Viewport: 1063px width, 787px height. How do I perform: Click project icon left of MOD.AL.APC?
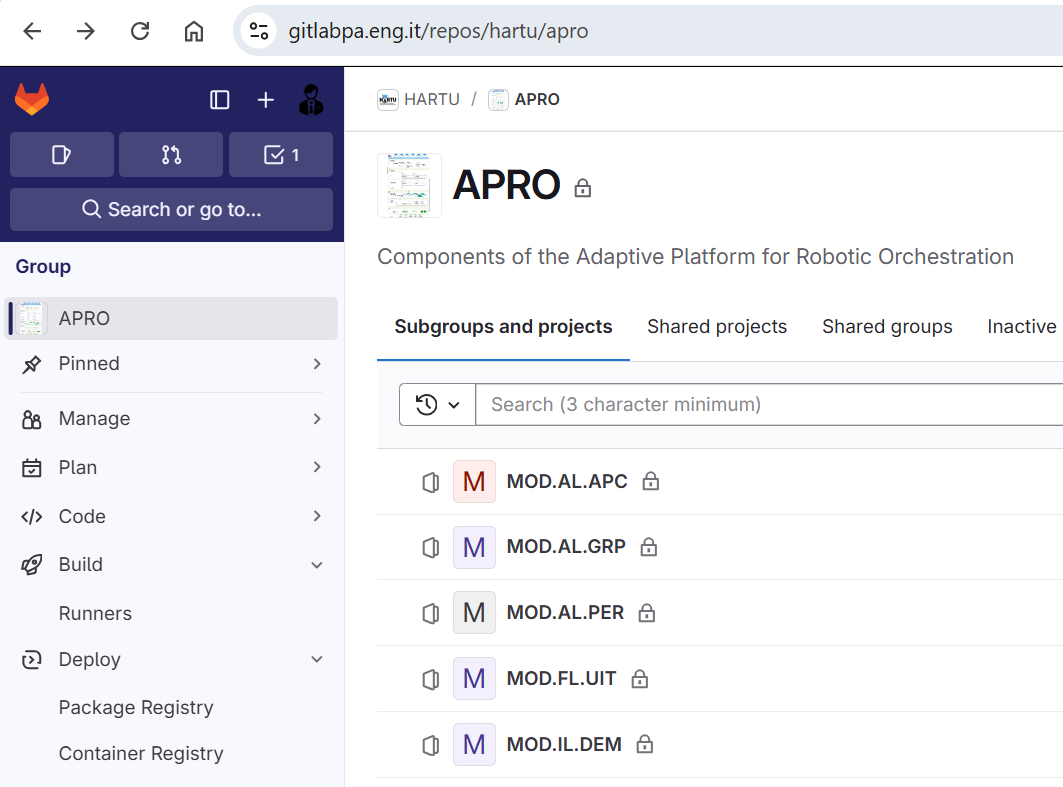[430, 482]
